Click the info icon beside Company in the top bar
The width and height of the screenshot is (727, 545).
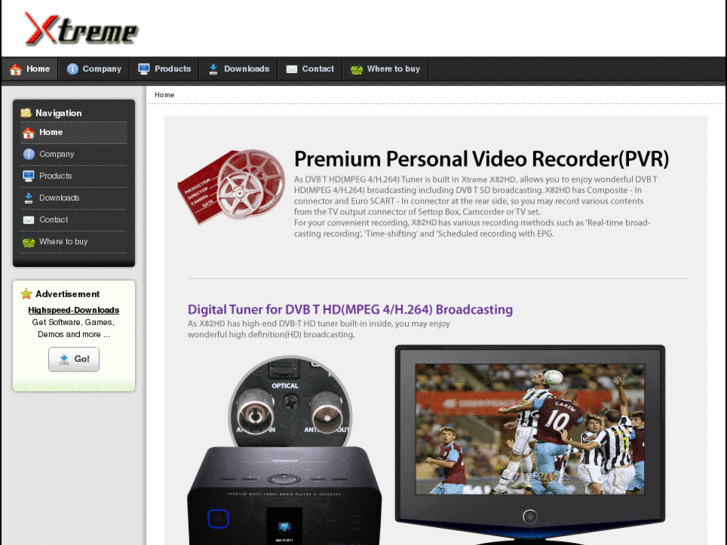coord(72,69)
